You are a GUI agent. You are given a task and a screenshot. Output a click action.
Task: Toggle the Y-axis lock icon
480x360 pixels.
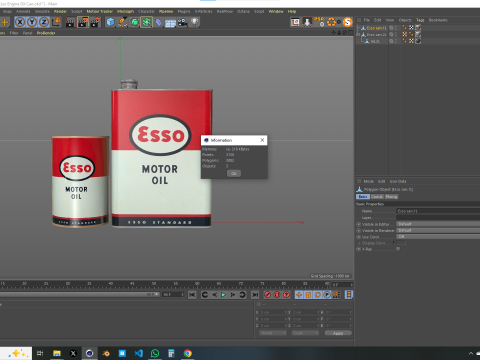coord(32,22)
